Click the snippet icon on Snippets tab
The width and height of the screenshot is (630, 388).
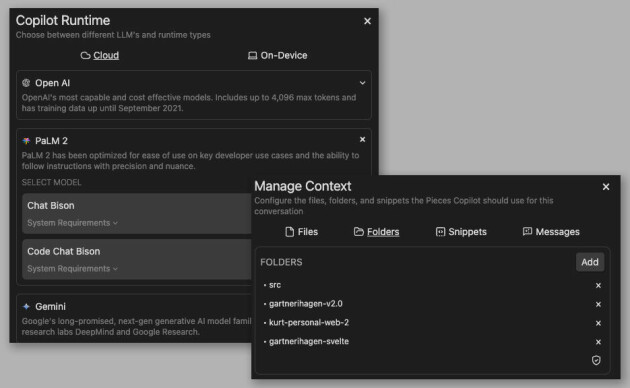(x=440, y=232)
